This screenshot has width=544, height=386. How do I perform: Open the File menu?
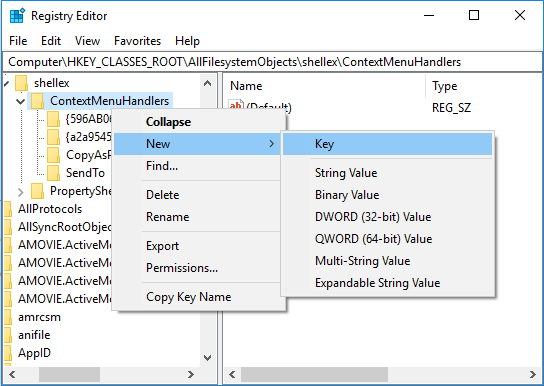pos(18,41)
